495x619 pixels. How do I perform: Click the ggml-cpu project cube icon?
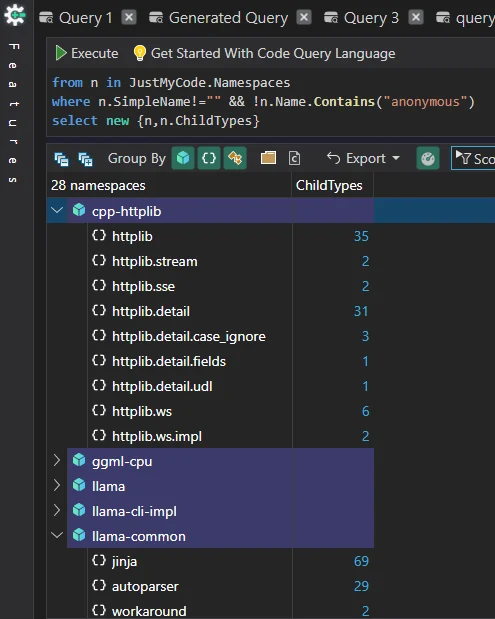coord(79,460)
